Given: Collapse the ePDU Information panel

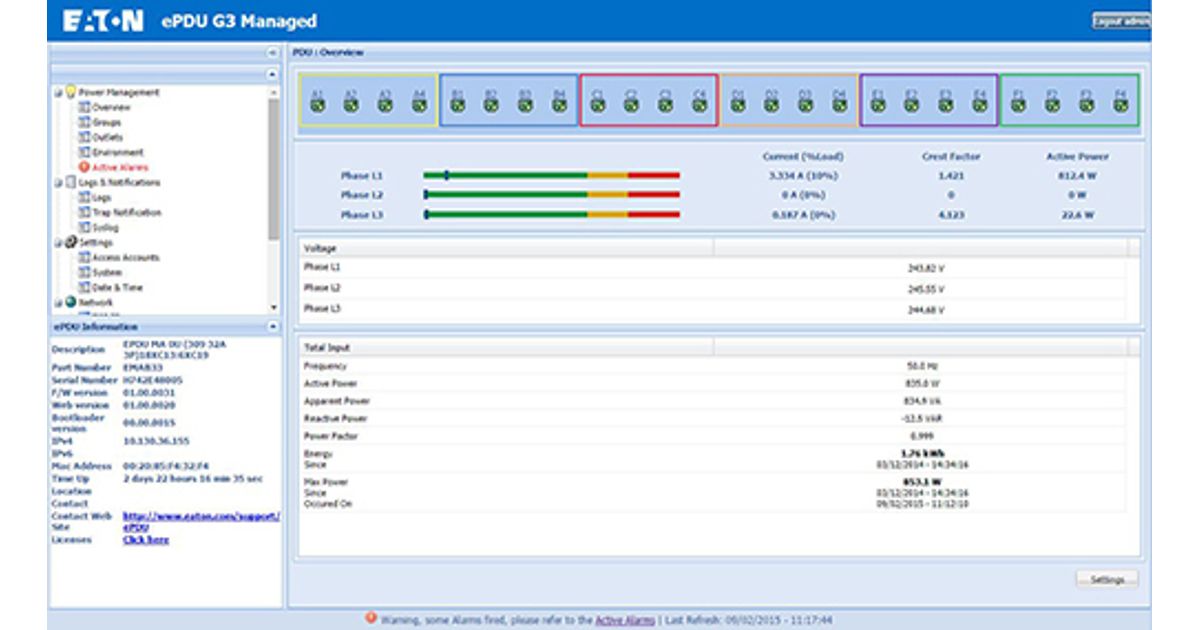Looking at the screenshot, I should (x=273, y=327).
